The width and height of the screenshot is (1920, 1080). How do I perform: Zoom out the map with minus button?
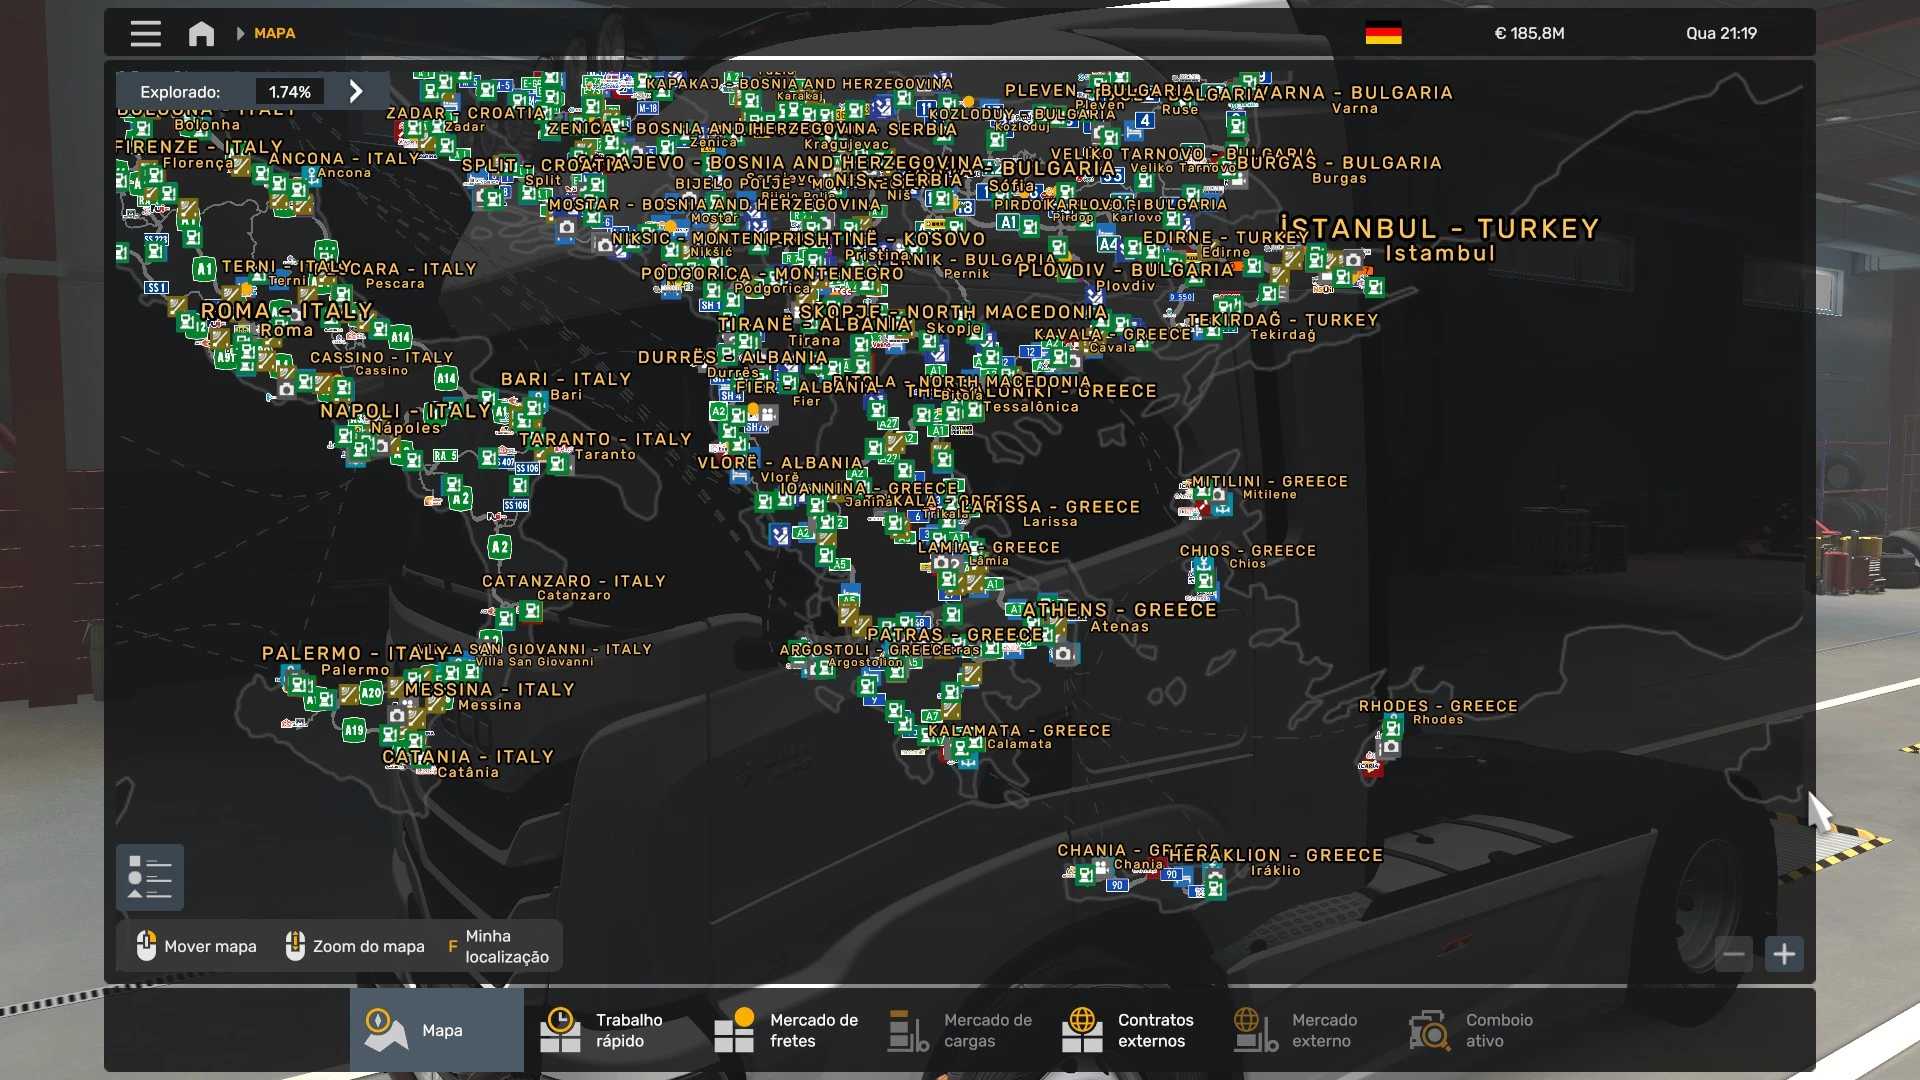coord(1734,954)
